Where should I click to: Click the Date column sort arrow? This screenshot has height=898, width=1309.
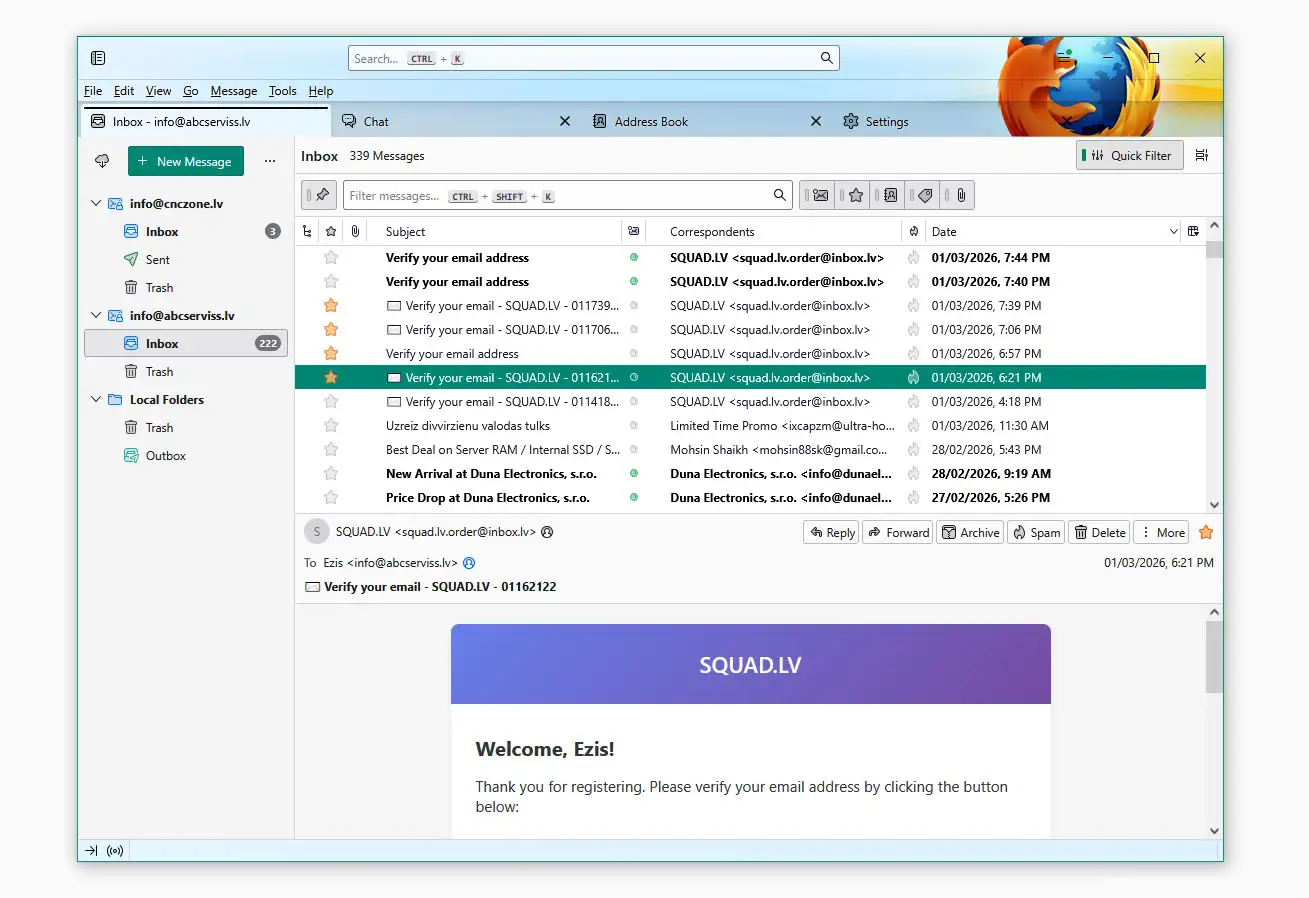tap(1174, 231)
